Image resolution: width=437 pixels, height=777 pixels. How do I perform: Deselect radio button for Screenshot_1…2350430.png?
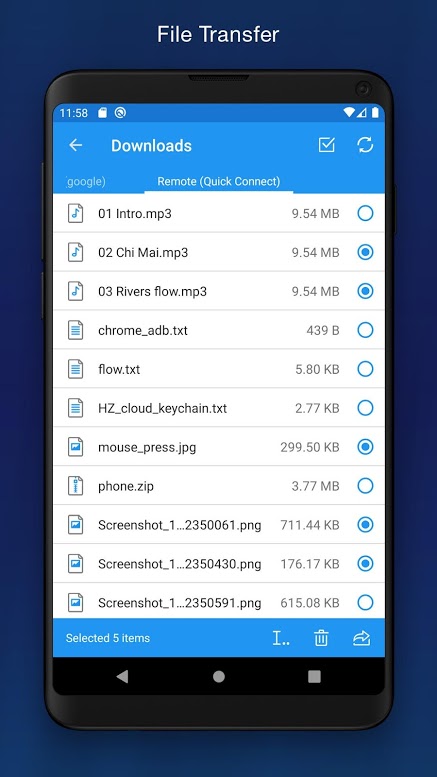(x=365, y=564)
